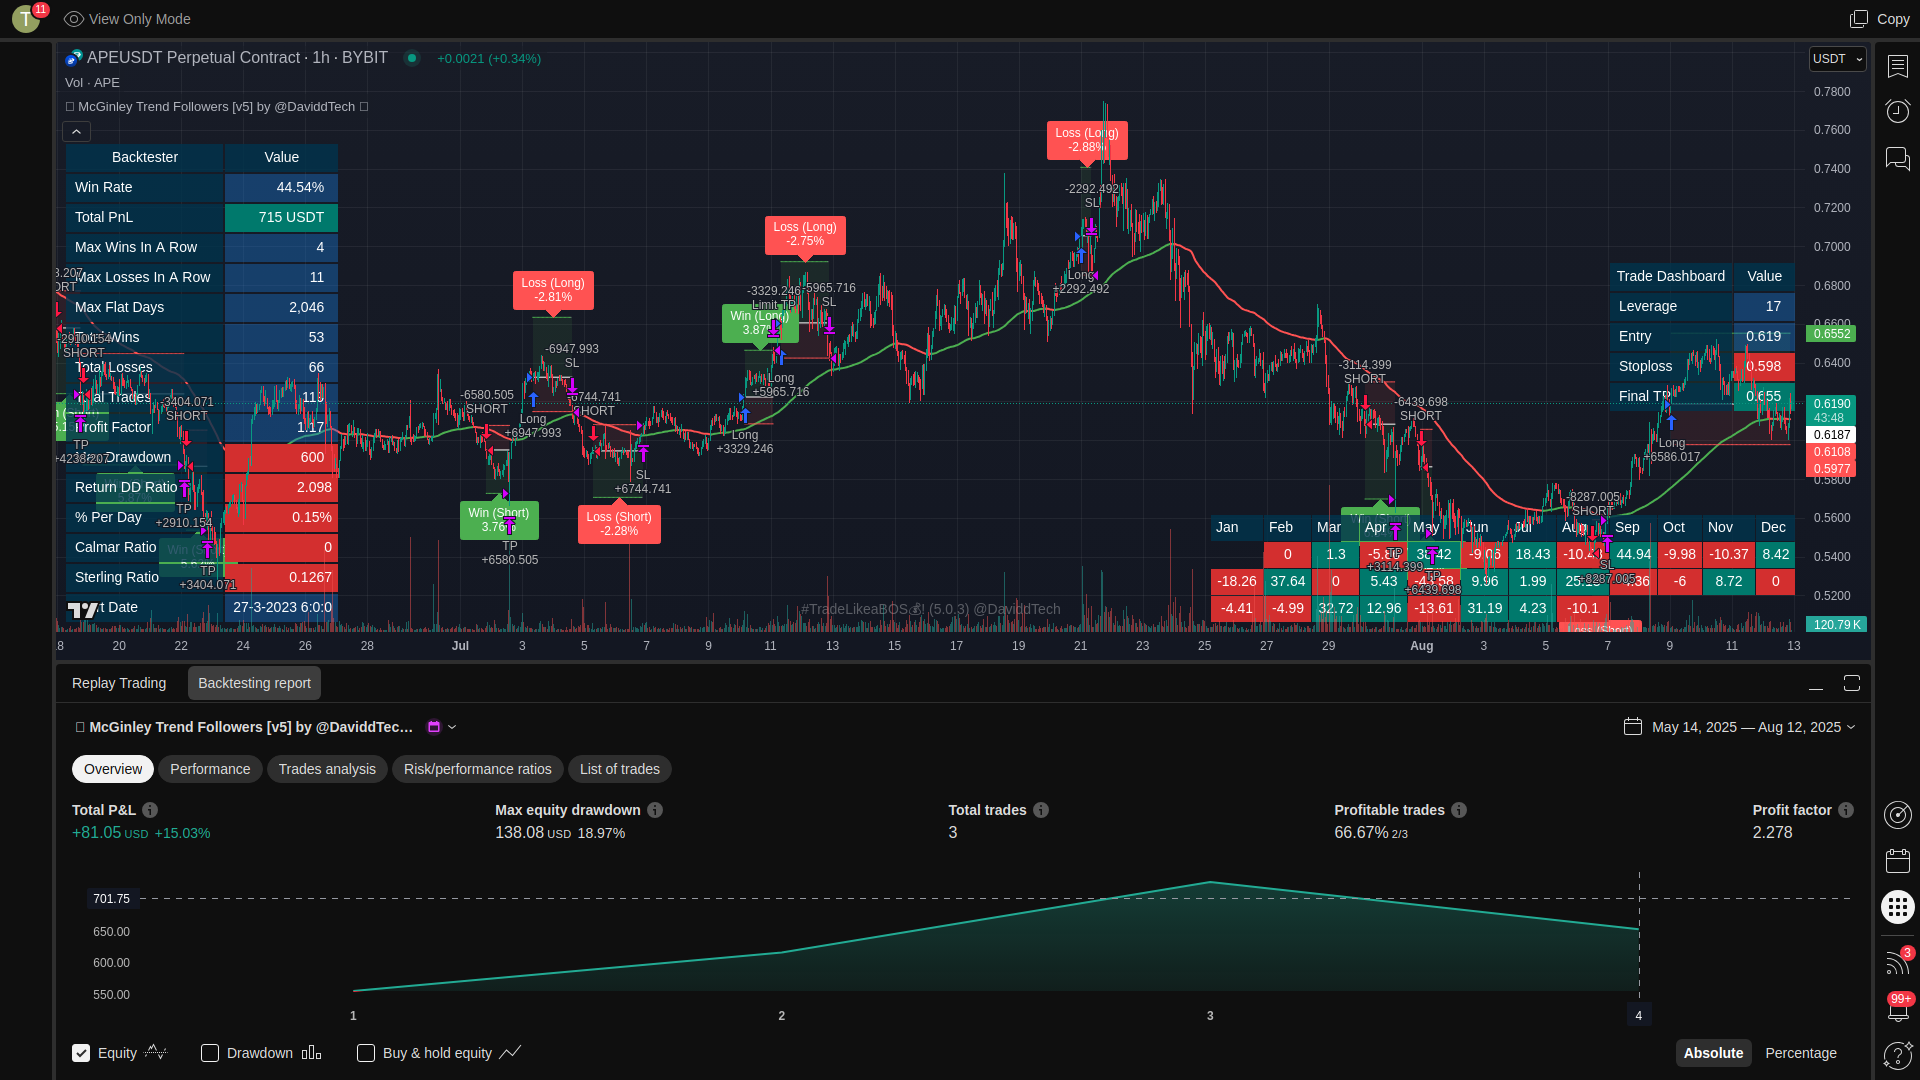Select the Absolute display mode
Screen dimensions: 1920x1080
pos(1713,1053)
